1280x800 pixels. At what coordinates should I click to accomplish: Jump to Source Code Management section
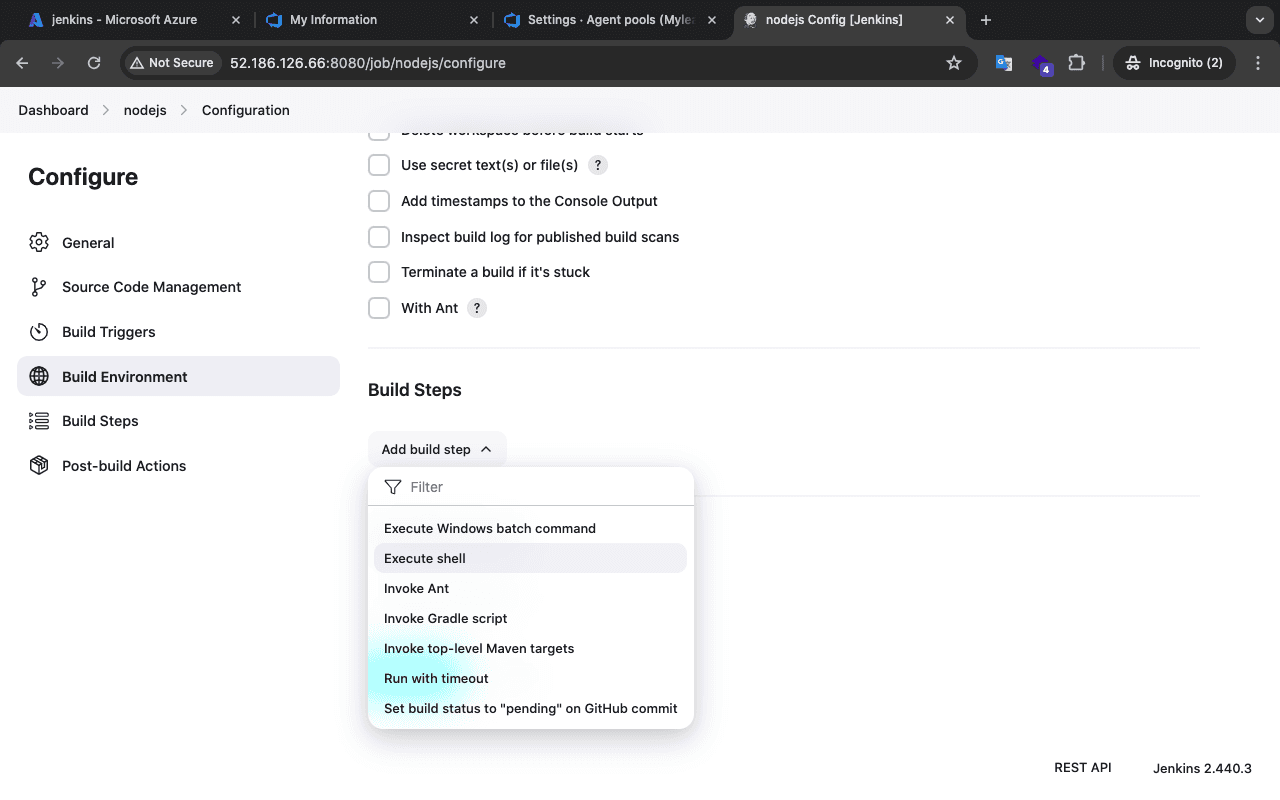[178, 287]
